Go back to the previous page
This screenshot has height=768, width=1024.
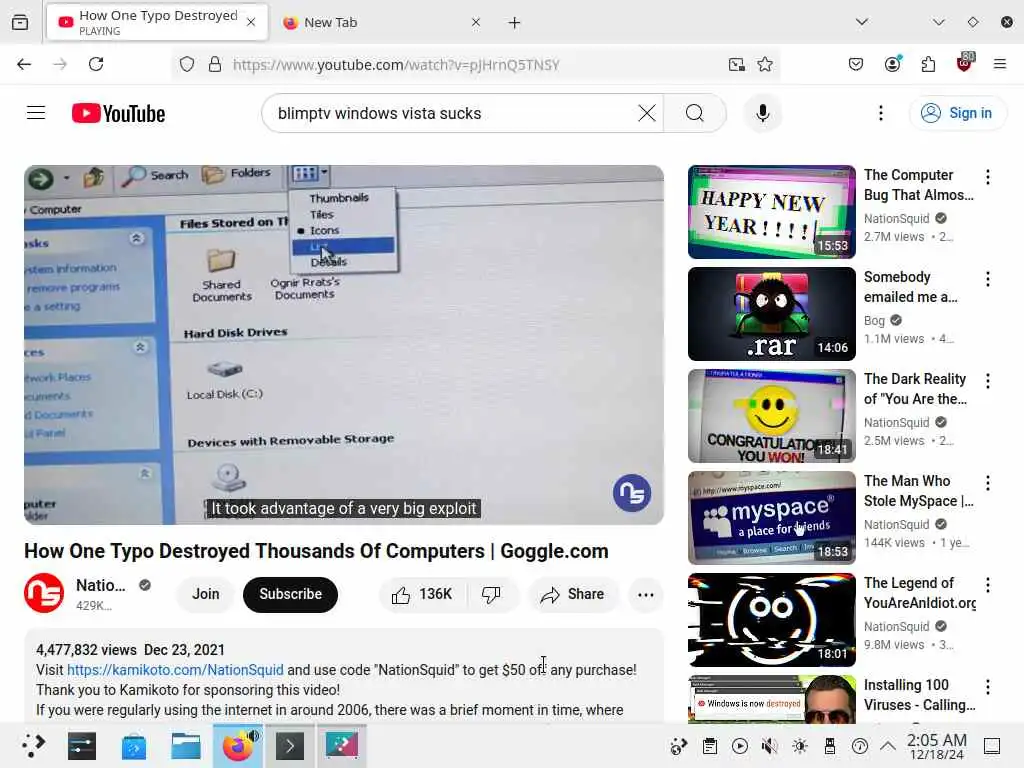(x=24, y=64)
